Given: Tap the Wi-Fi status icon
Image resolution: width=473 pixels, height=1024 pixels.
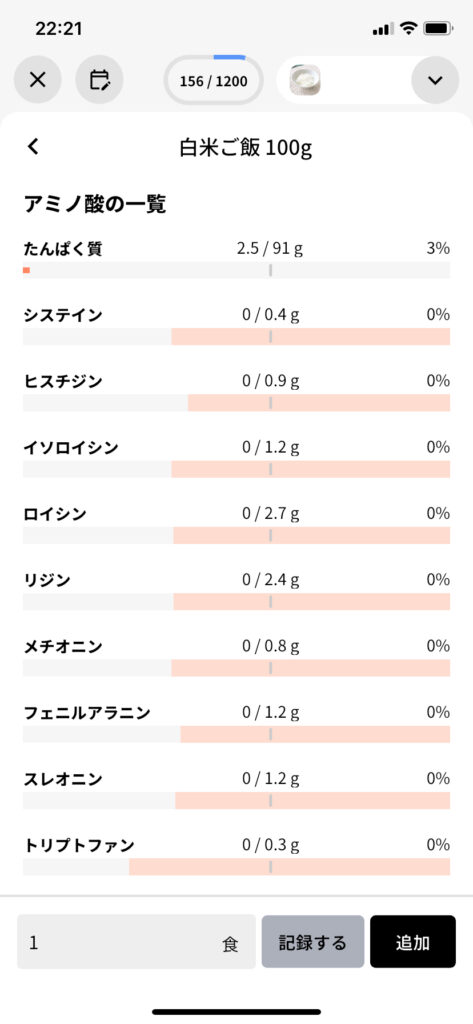Looking at the screenshot, I should (408, 29).
